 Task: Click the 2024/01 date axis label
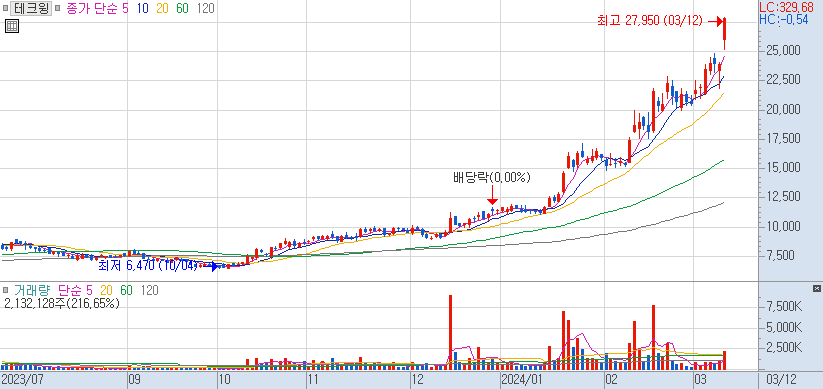coord(522,379)
